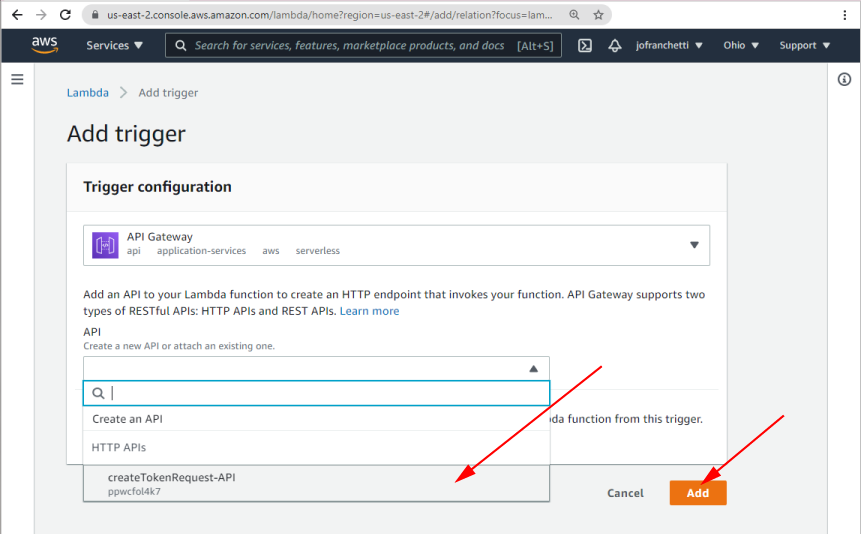Click the API ID ppwcfol4k7
This screenshot has width=861, height=534.
tap(135, 491)
